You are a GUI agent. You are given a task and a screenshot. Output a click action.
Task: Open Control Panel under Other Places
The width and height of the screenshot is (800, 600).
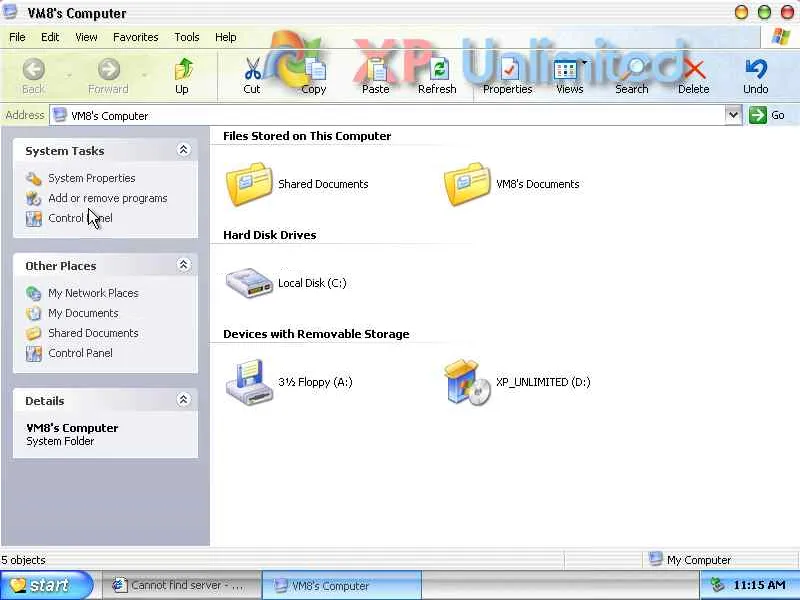click(x=80, y=353)
